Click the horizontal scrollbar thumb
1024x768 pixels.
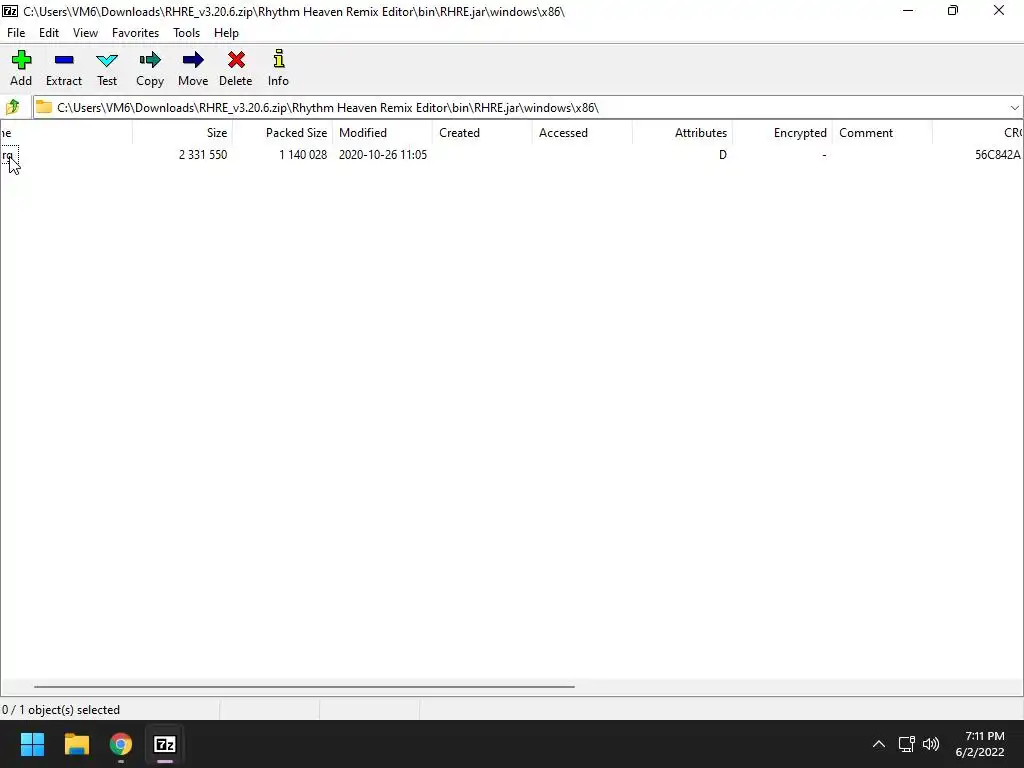(x=304, y=686)
